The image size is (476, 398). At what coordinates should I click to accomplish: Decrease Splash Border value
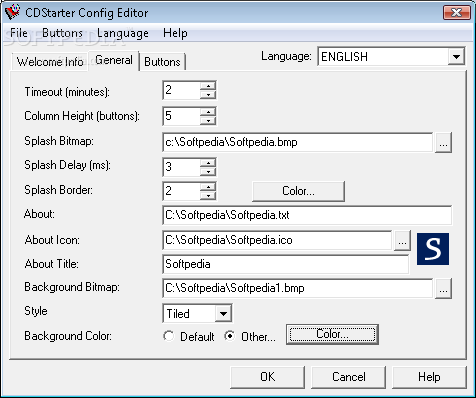coord(208,196)
